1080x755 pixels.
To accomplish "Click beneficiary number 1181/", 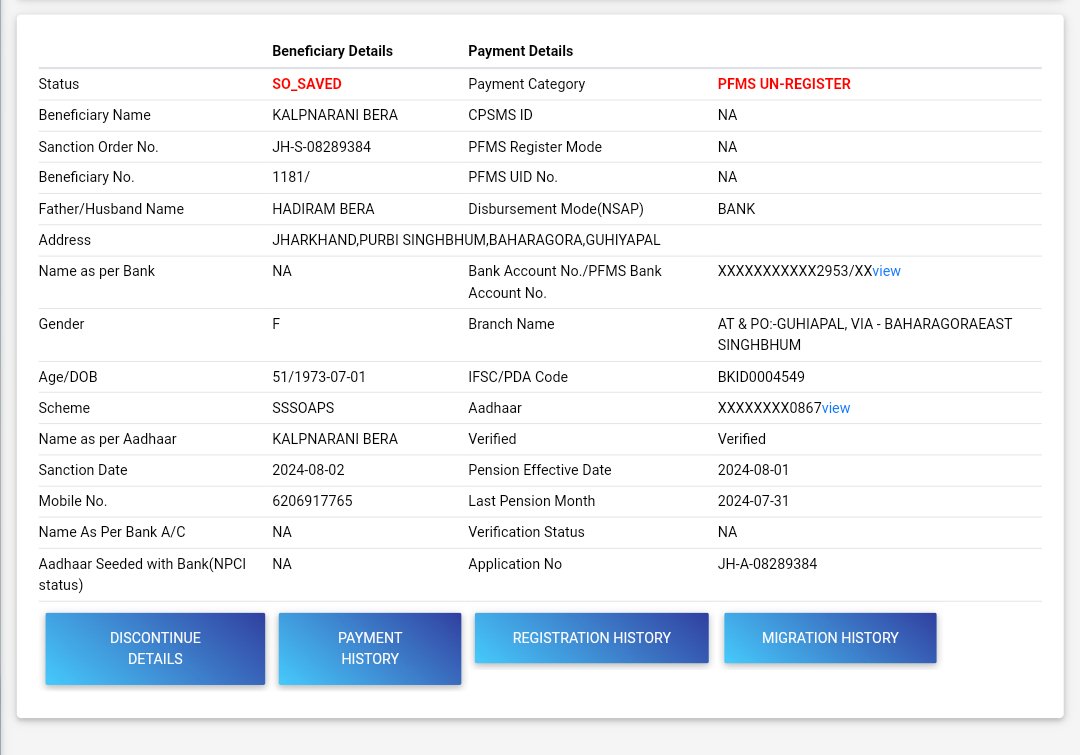I will click(x=291, y=177).
